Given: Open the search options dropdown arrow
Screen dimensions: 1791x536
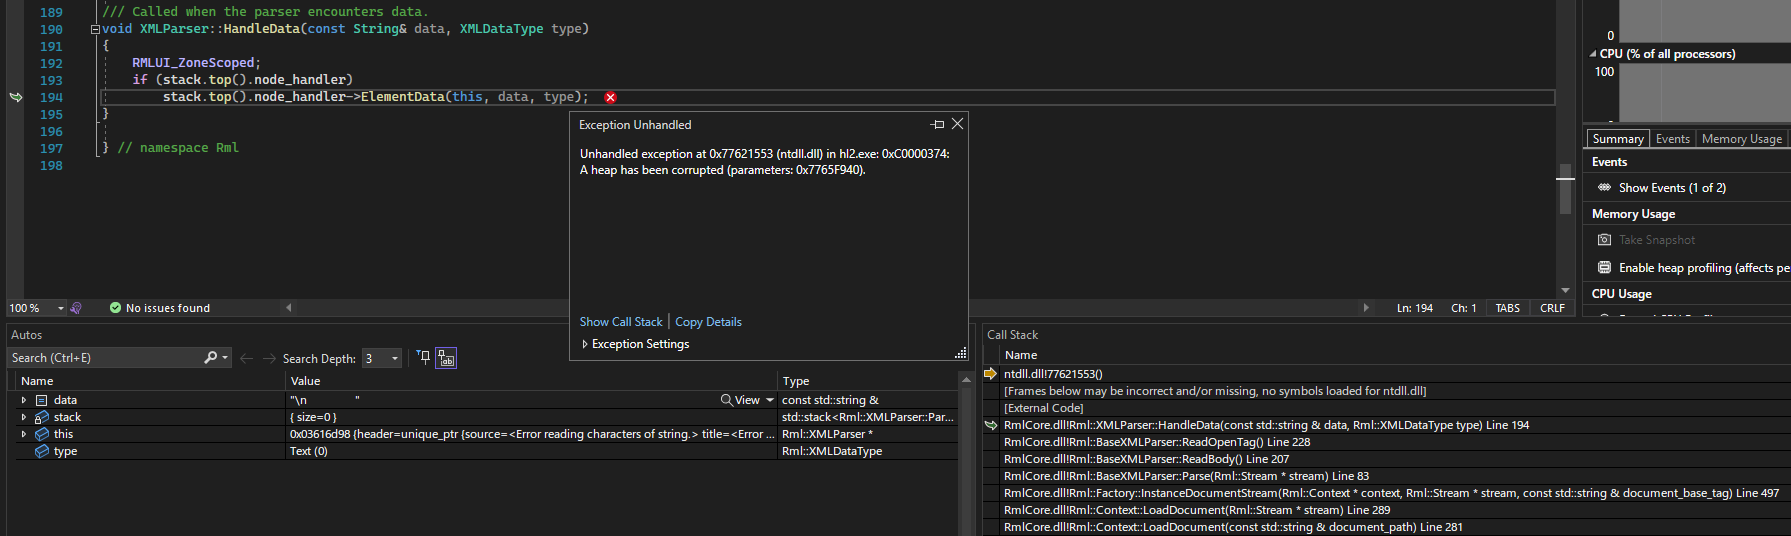Looking at the screenshot, I should [x=226, y=358].
